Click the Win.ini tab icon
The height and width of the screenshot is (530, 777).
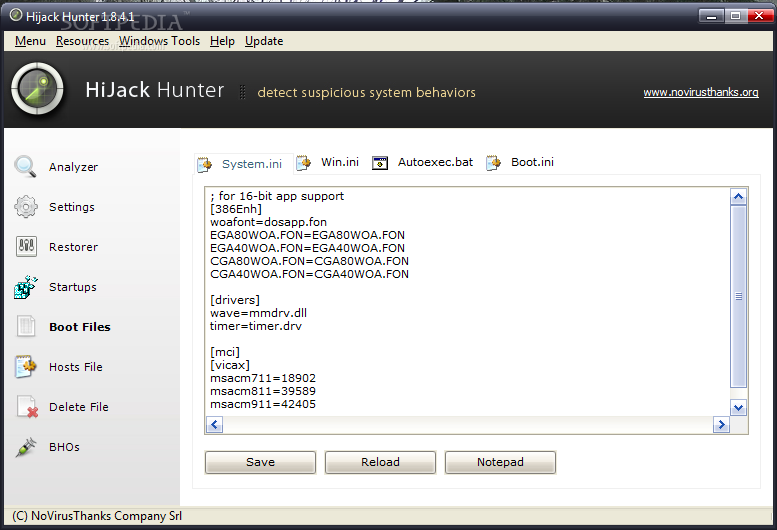(303, 162)
